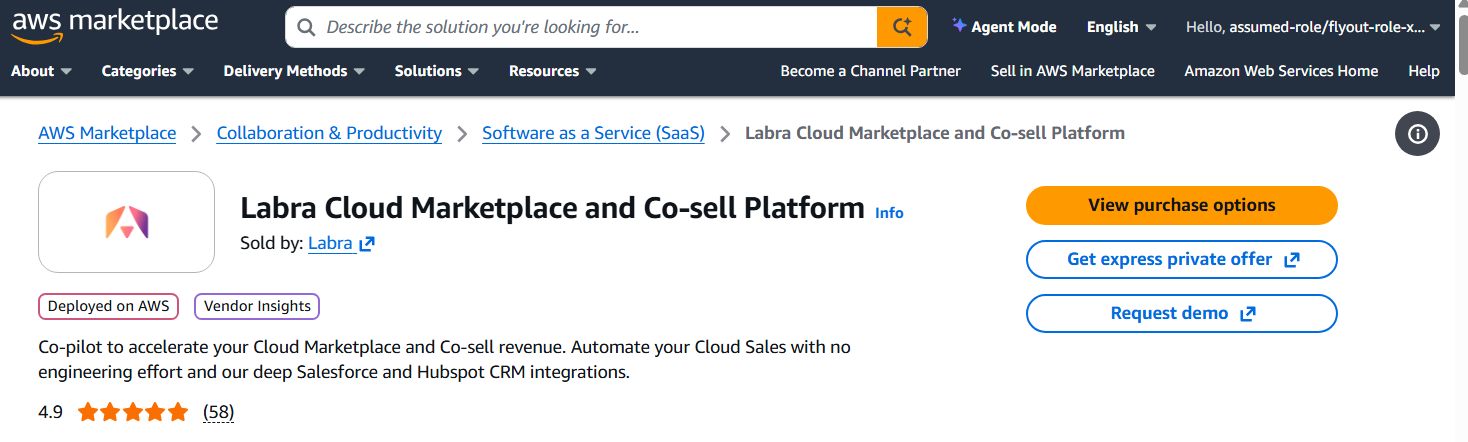Open Collaboration & Productivity breadcrumb link

pyautogui.click(x=329, y=133)
